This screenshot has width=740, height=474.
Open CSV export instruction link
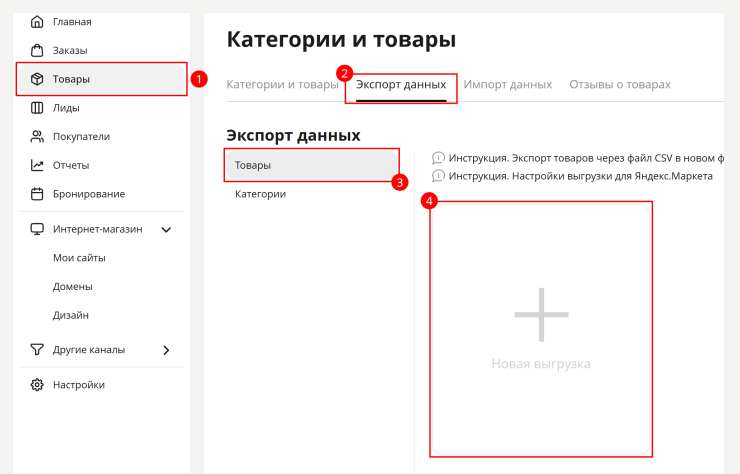coord(586,158)
